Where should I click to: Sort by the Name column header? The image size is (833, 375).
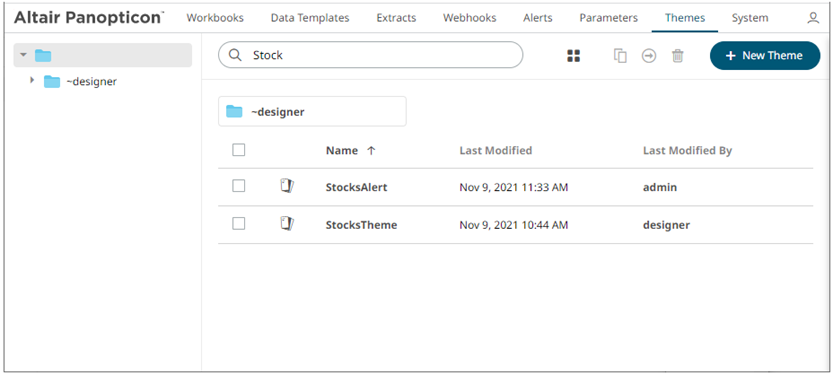point(342,151)
